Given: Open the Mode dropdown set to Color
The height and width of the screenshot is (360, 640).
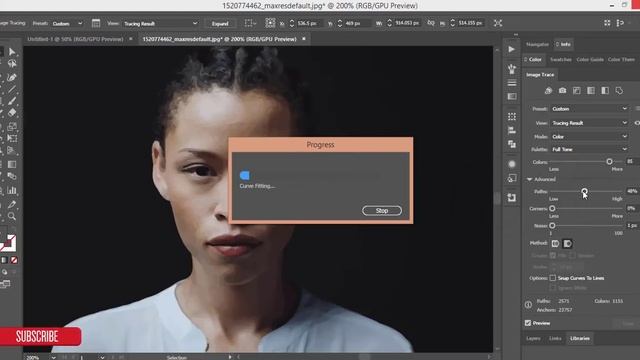Looking at the screenshot, I should [589, 136].
